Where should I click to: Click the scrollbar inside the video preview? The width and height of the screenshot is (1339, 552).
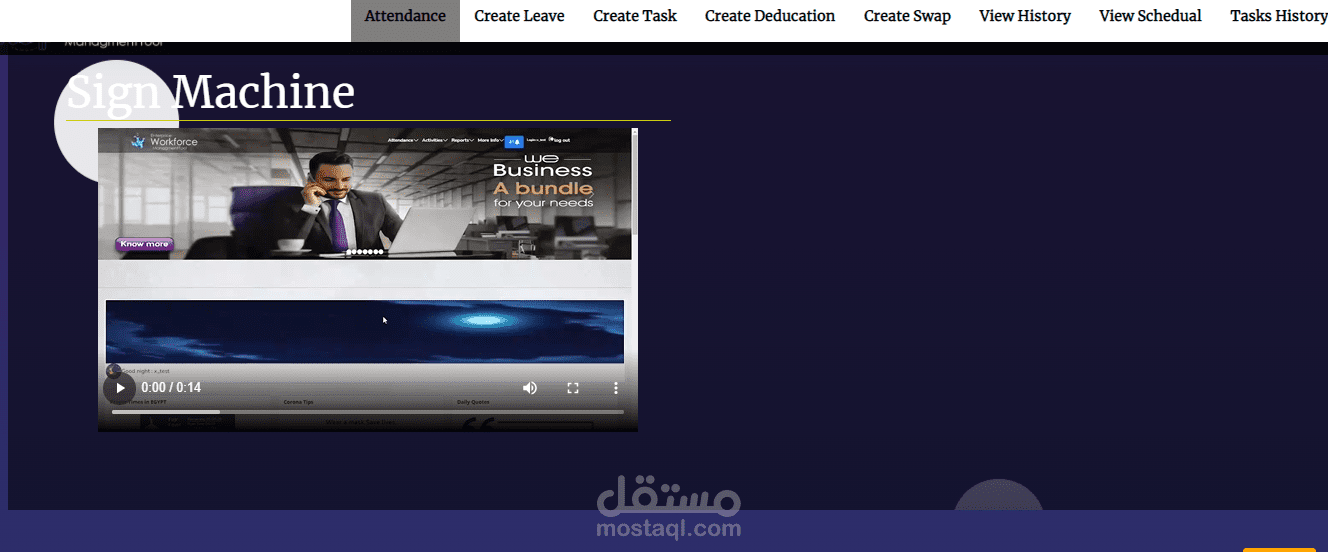634,181
